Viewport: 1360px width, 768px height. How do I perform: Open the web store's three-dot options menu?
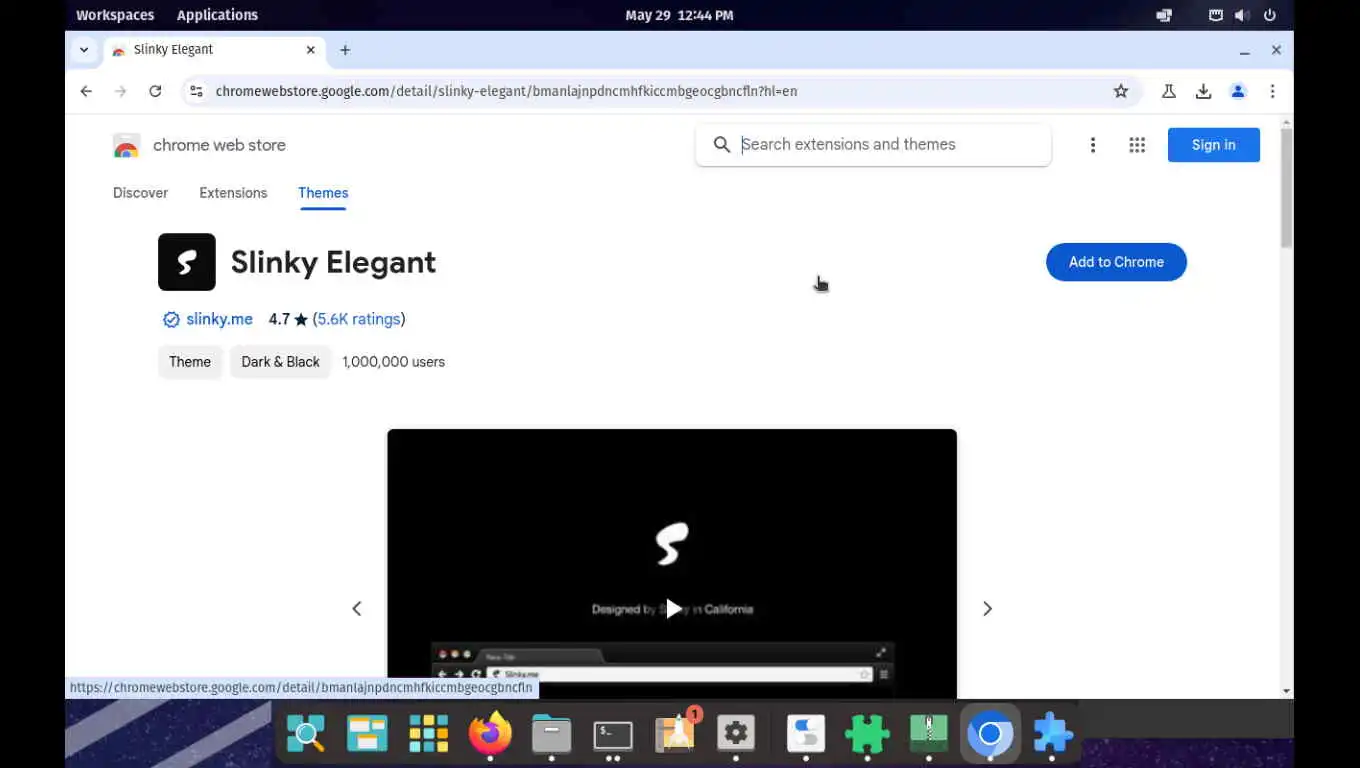pyautogui.click(x=1093, y=145)
